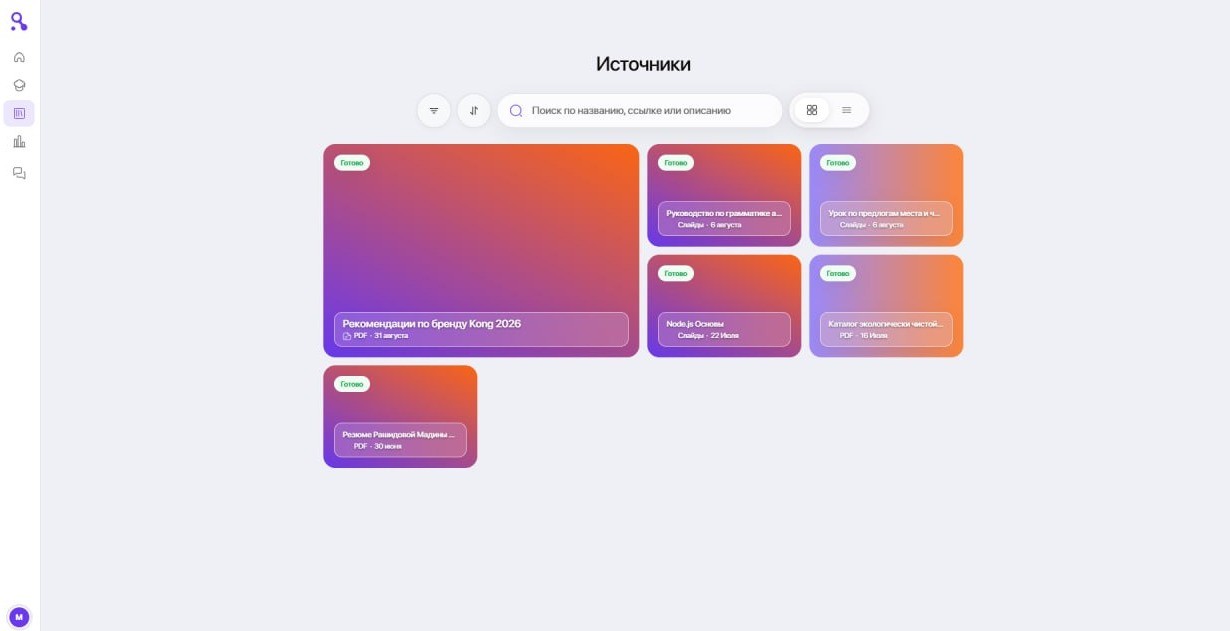Click the app logo in the sidebar
Viewport: 1230px width, 631px height.
point(19,21)
